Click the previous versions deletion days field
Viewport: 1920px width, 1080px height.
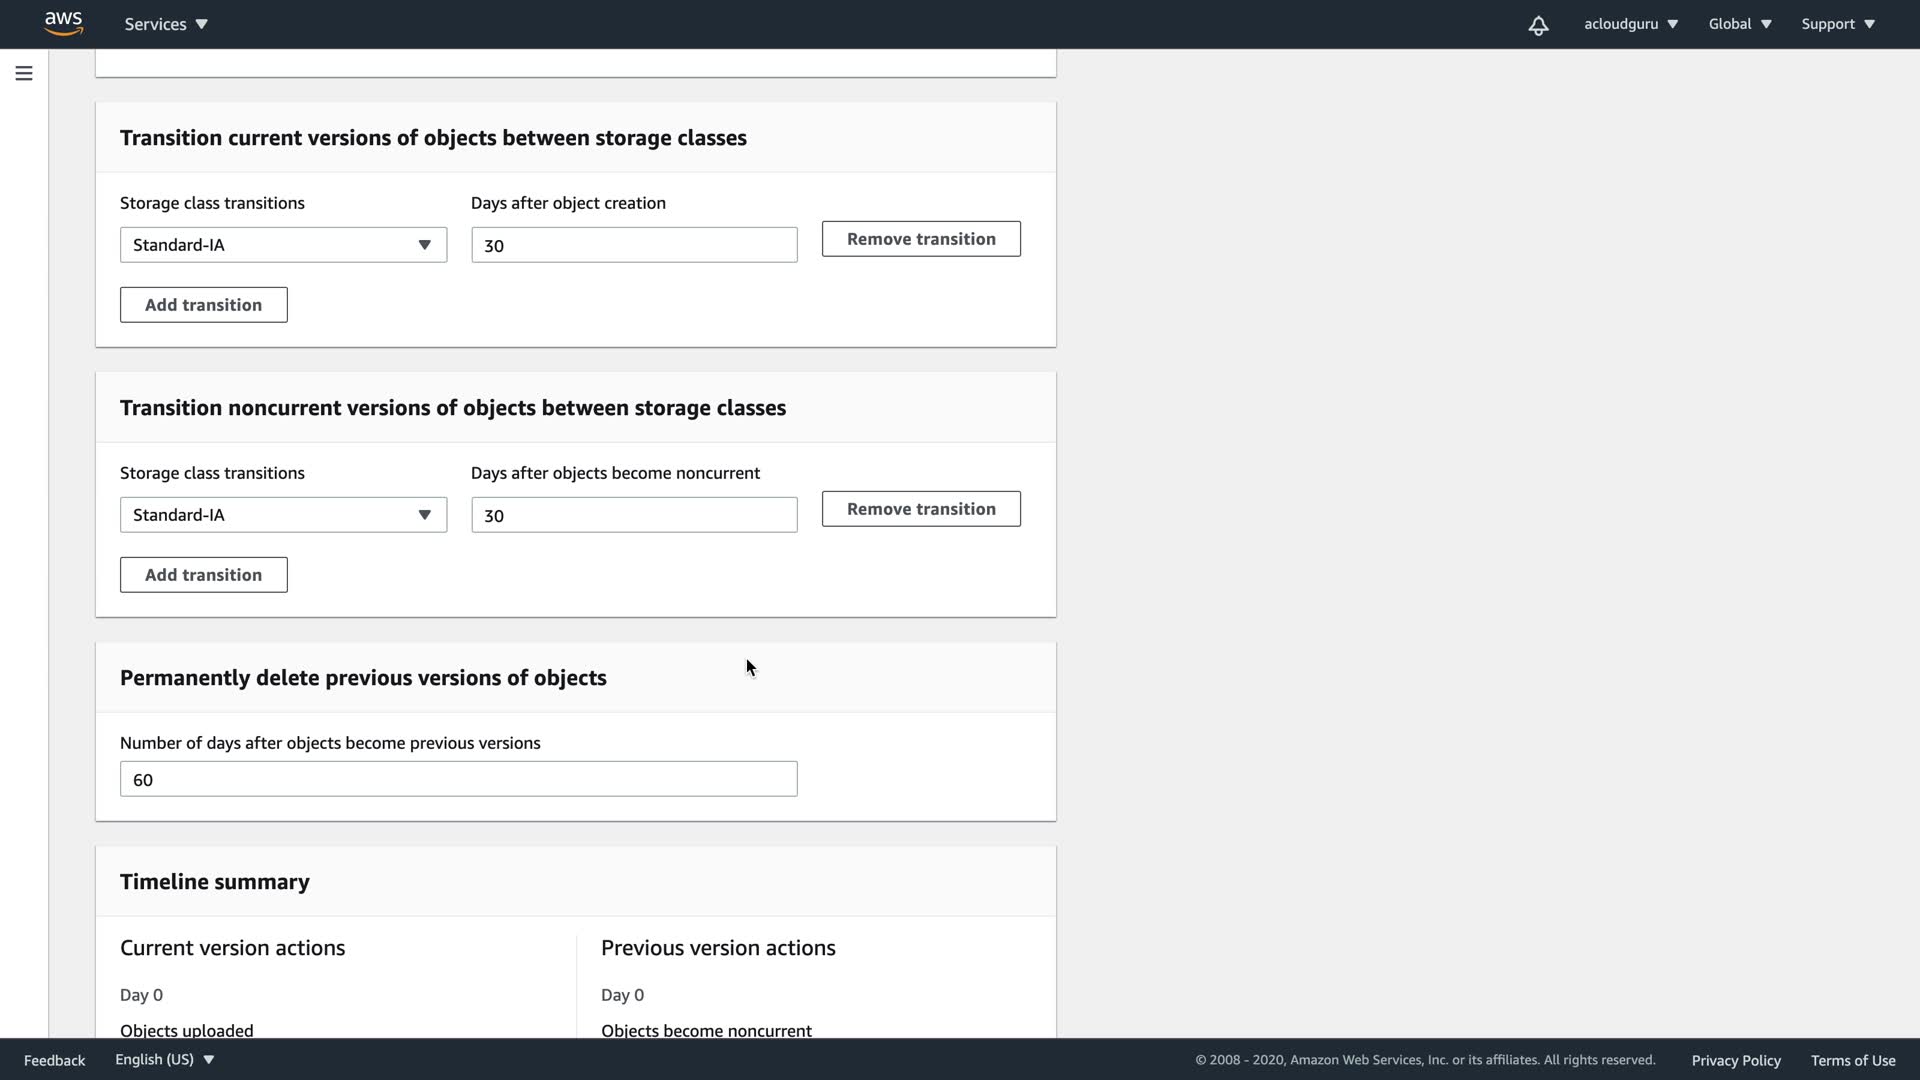[x=458, y=779]
